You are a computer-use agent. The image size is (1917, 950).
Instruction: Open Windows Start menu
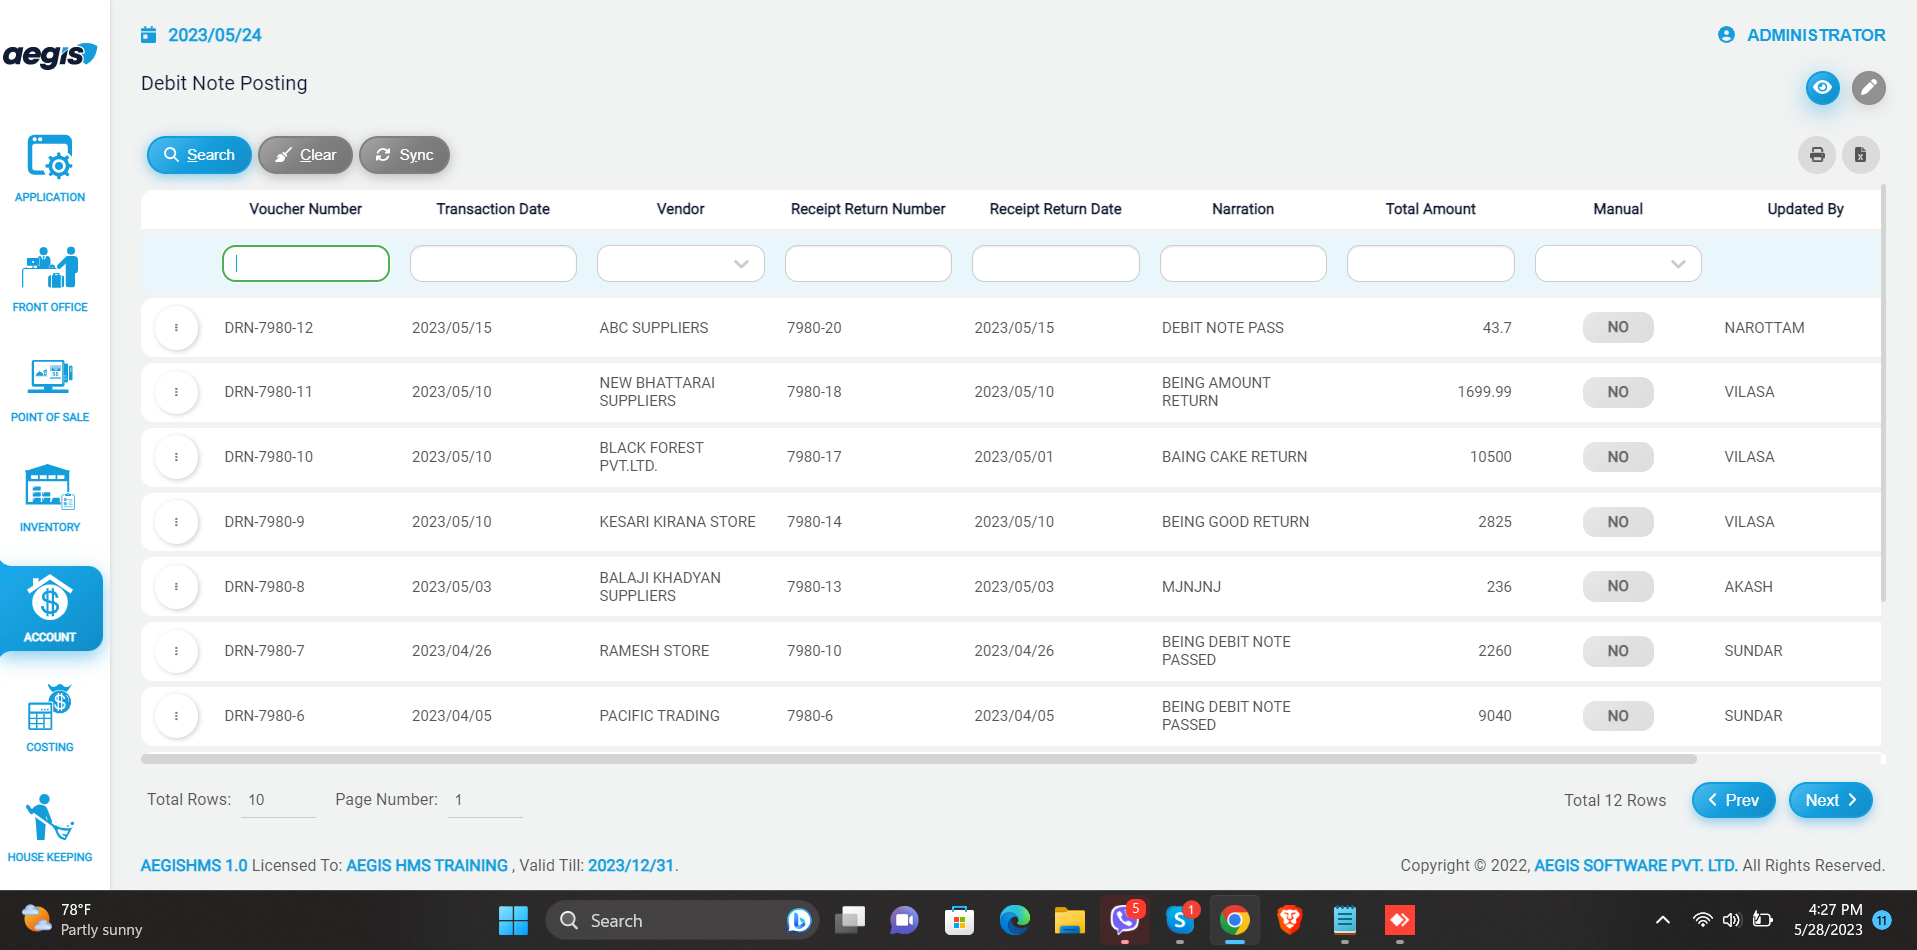pos(513,920)
